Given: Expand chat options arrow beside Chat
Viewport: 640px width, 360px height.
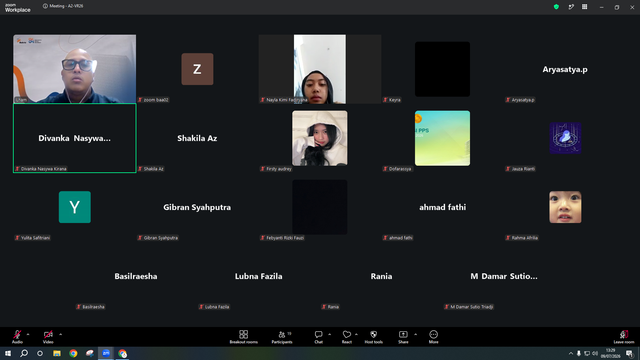Looking at the screenshot, I should 329,334.
